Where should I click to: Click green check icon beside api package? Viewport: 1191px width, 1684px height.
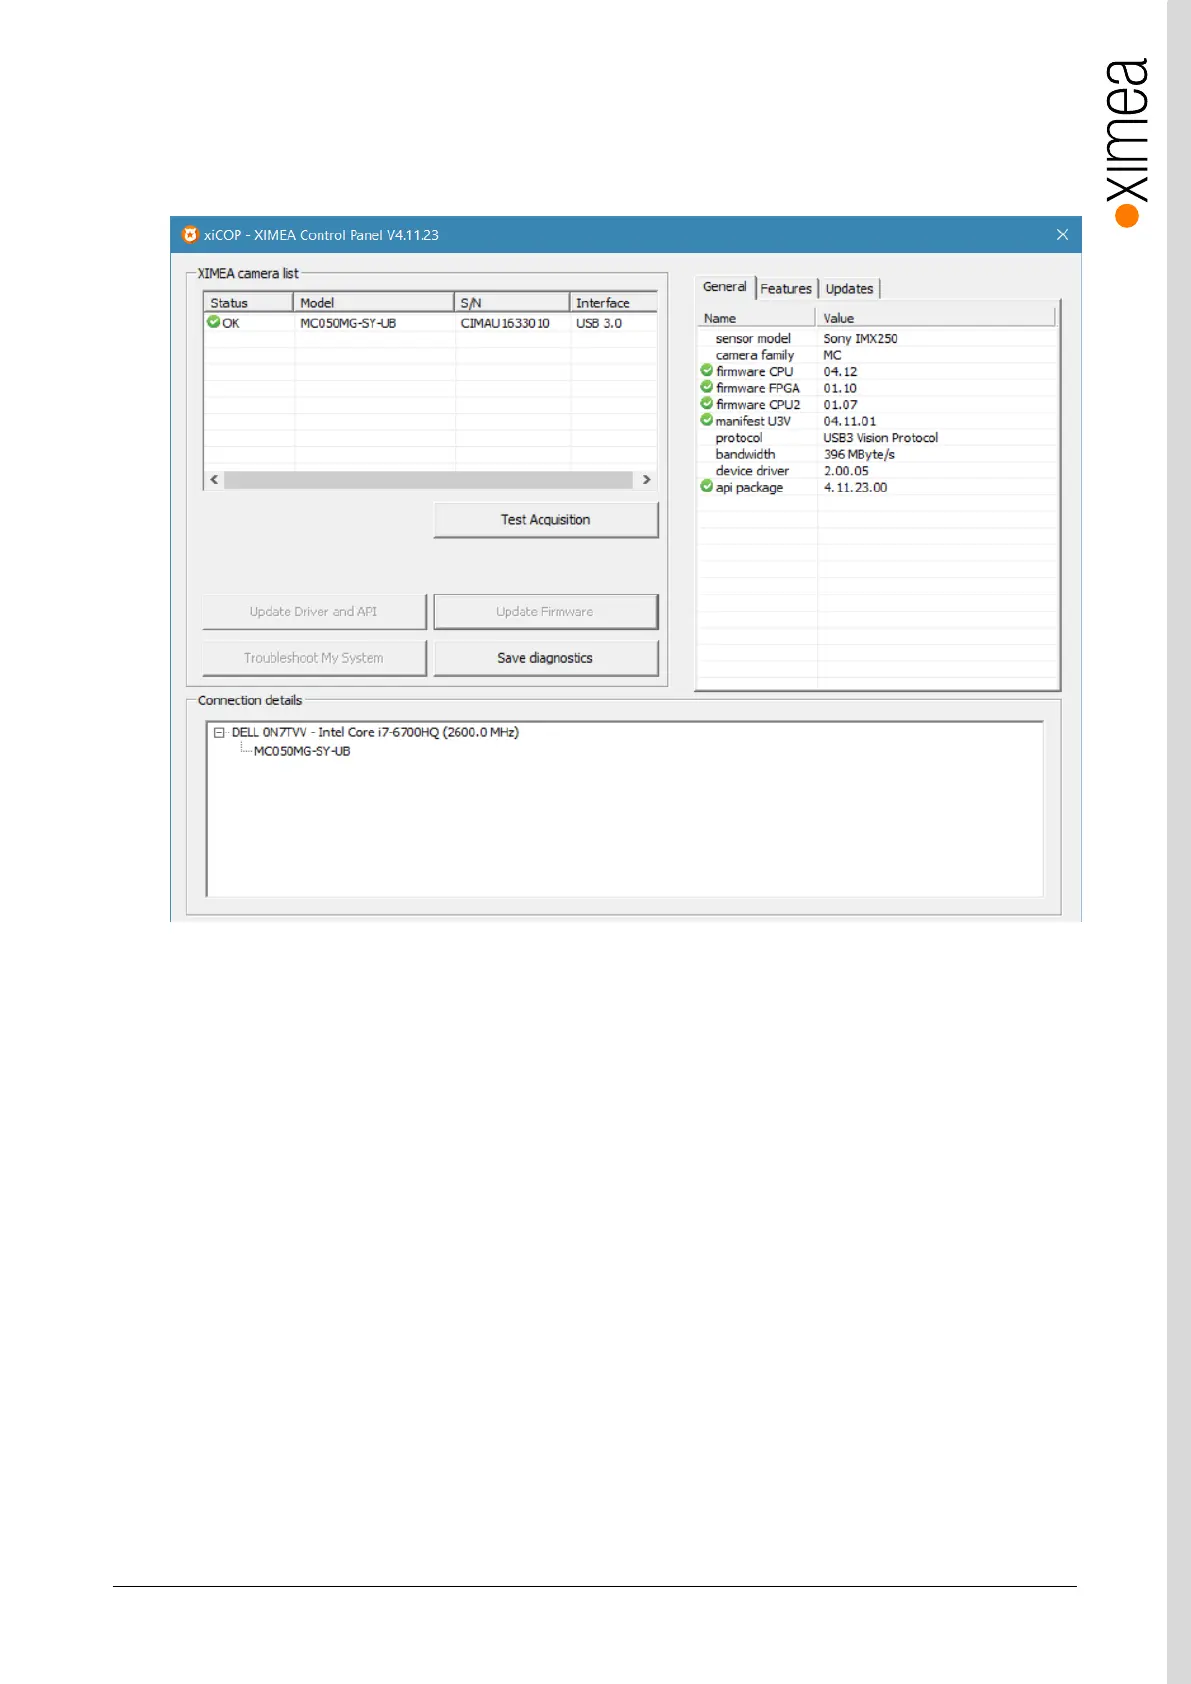707,487
